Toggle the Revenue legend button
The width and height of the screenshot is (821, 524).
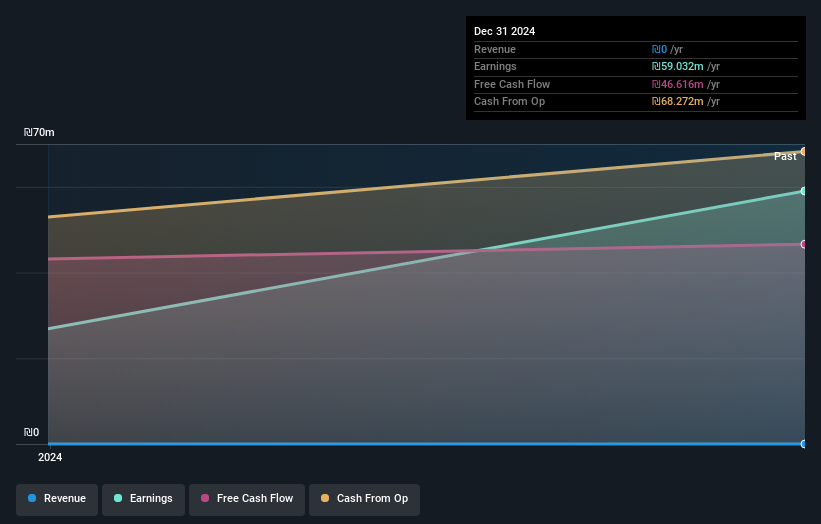point(57,499)
